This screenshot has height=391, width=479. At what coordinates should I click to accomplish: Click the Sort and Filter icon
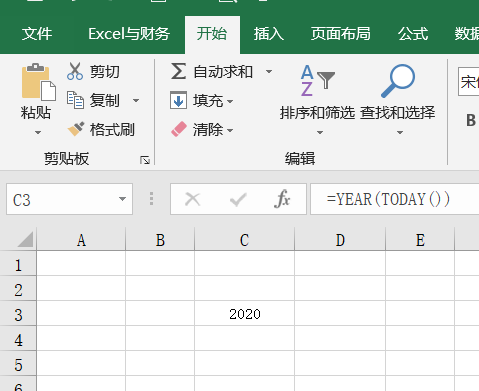[x=318, y=81]
